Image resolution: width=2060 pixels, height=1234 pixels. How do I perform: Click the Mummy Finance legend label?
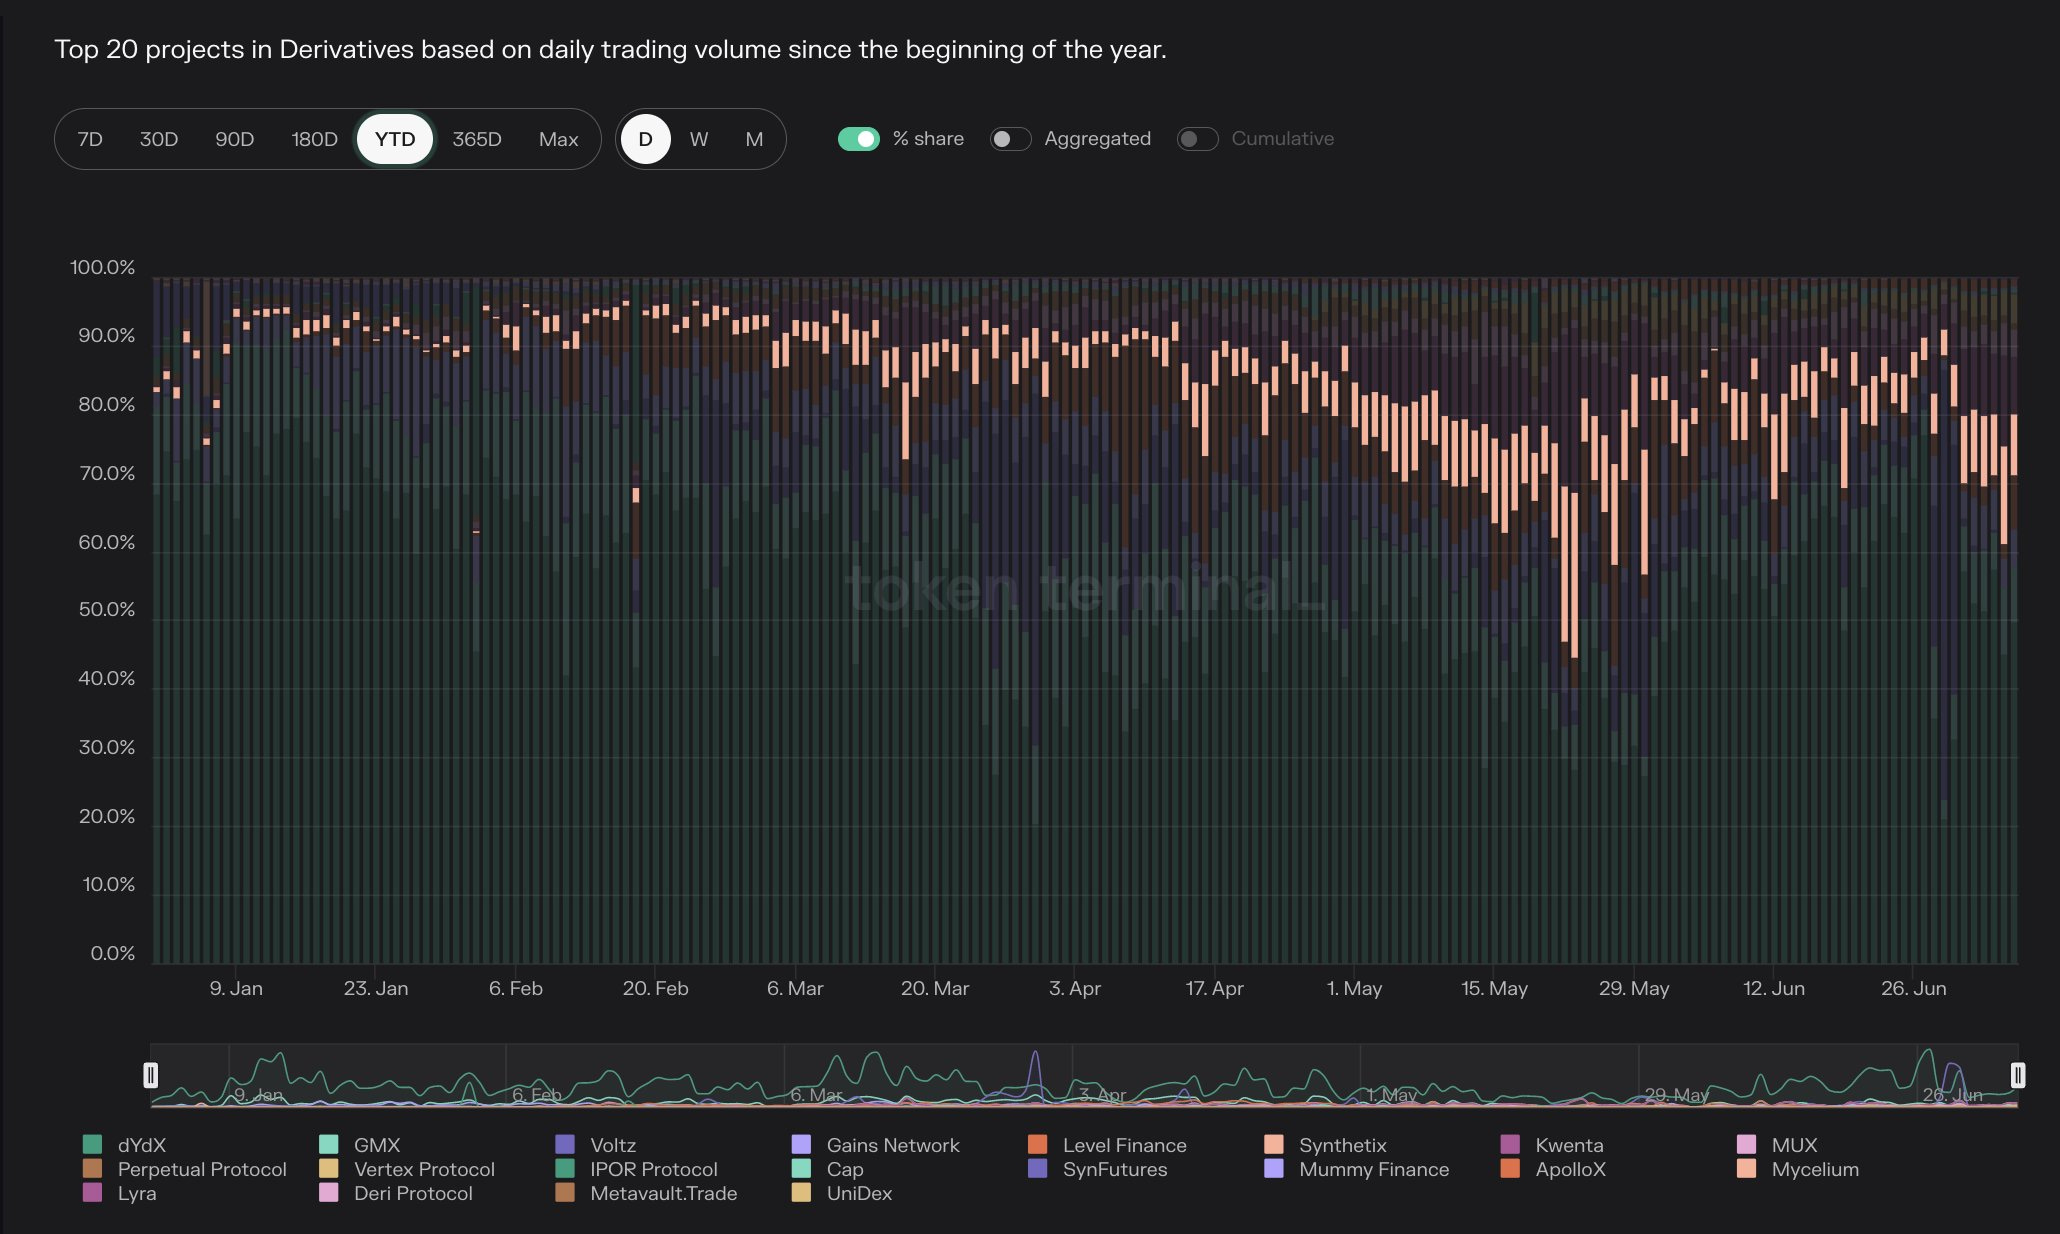tap(1373, 1169)
